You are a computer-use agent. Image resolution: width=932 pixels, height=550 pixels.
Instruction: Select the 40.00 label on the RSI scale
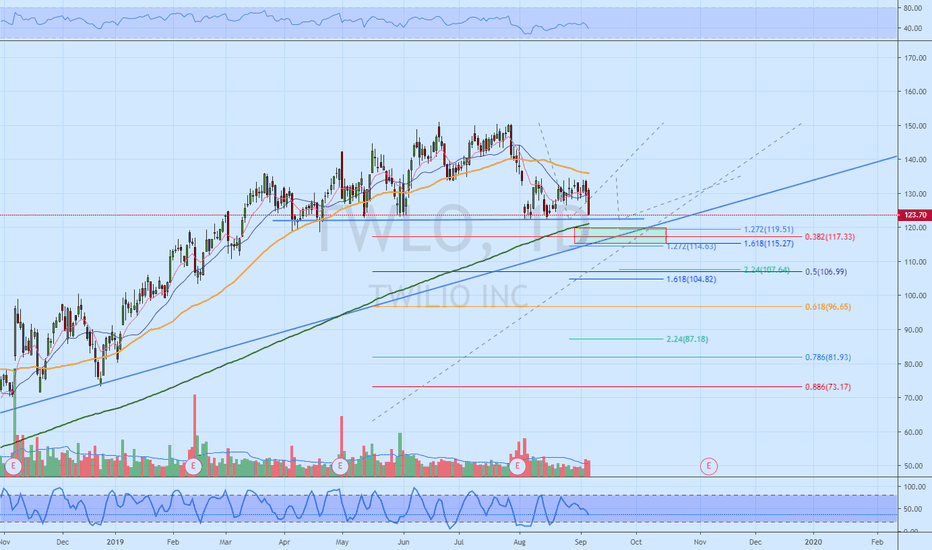click(x=913, y=29)
